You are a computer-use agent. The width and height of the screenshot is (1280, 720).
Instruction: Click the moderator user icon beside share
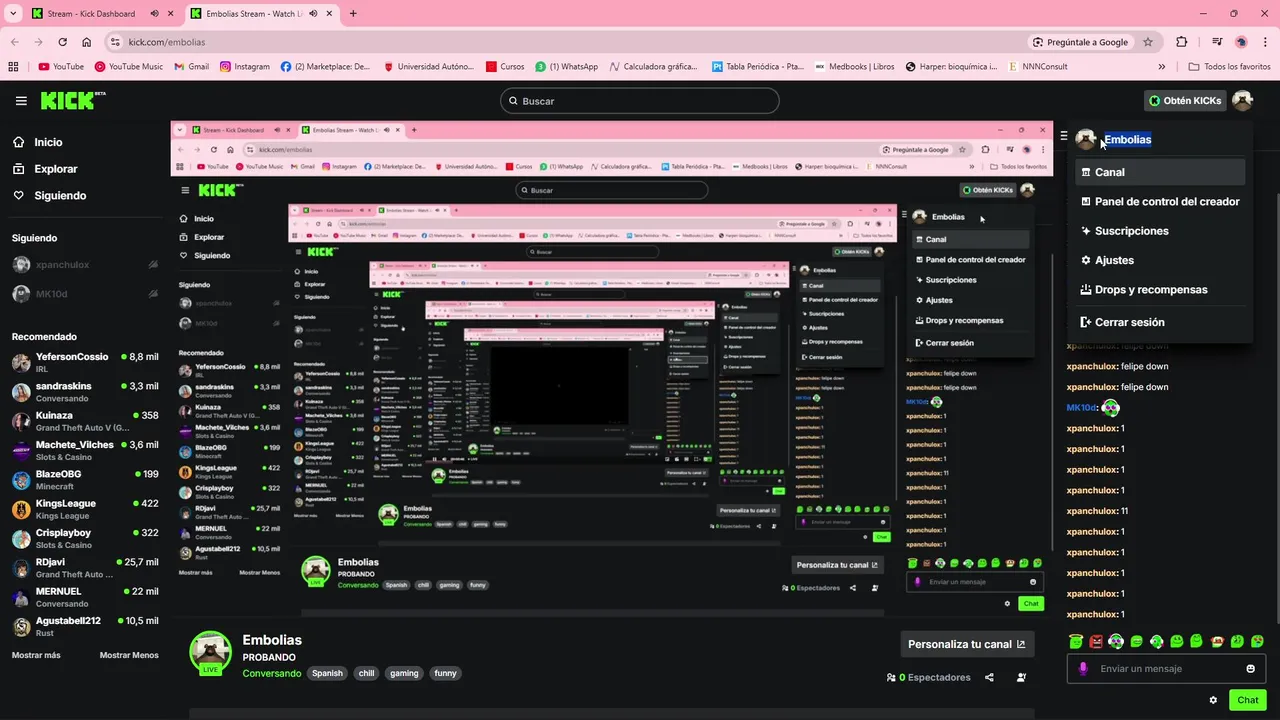click(x=1021, y=677)
